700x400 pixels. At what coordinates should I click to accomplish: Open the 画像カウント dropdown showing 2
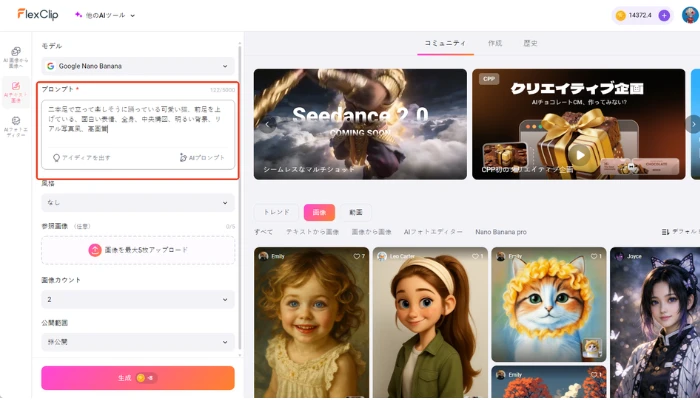pyautogui.click(x=138, y=300)
